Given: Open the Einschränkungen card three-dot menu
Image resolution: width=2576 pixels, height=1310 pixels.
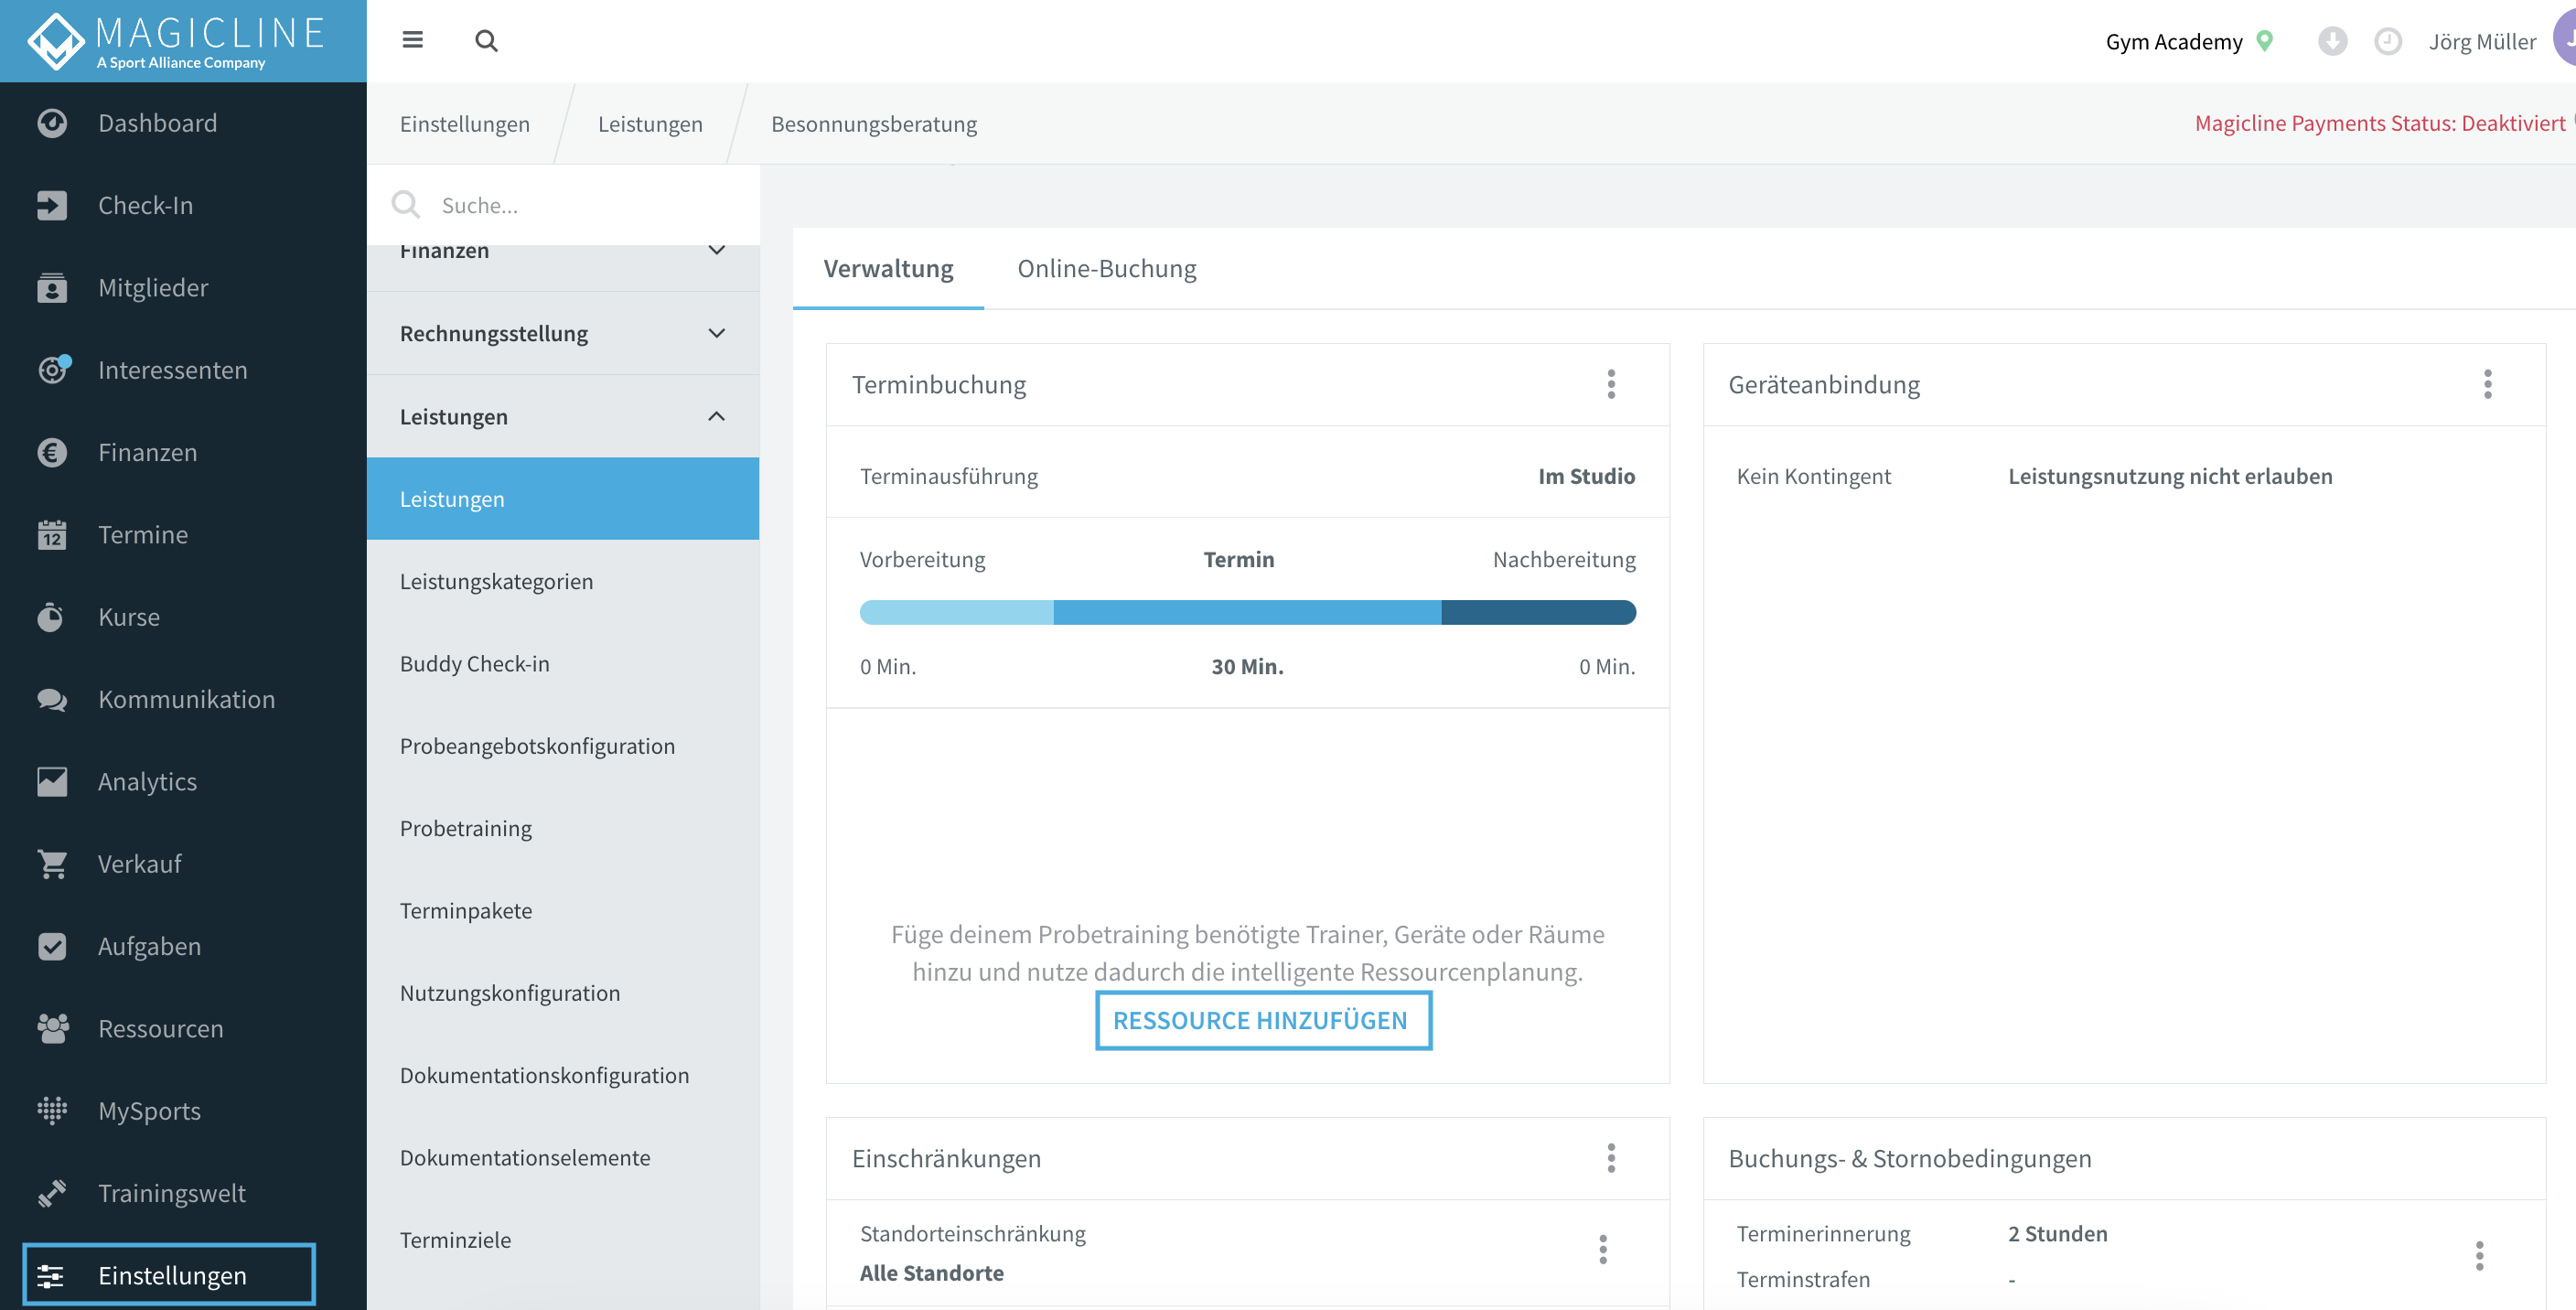Looking at the screenshot, I should tap(1611, 1158).
